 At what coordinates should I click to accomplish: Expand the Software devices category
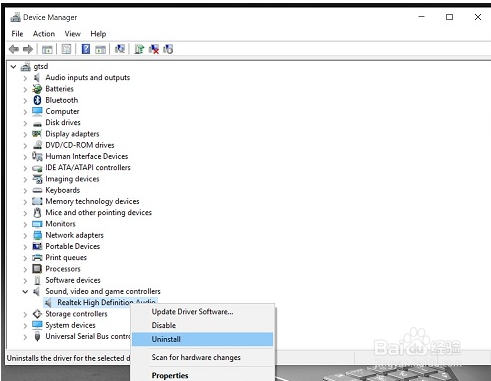click(x=25, y=281)
